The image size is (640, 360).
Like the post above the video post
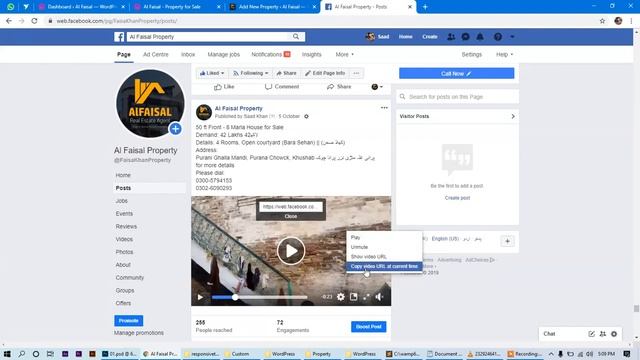224,87
